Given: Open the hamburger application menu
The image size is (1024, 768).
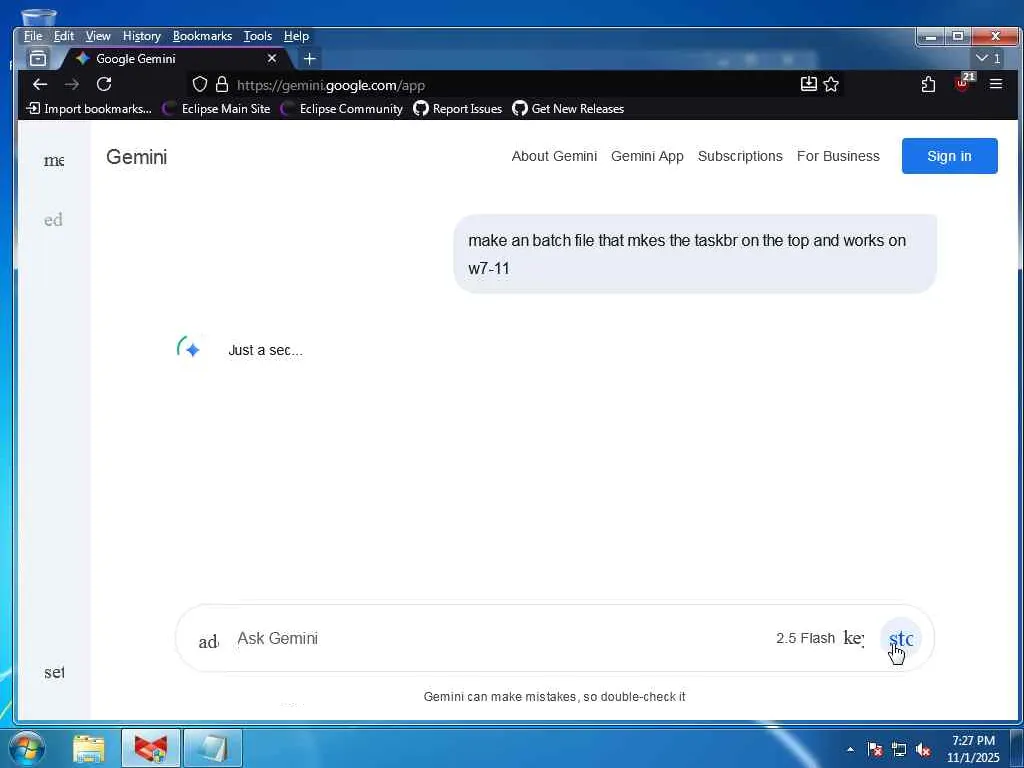Looking at the screenshot, I should coord(995,84).
